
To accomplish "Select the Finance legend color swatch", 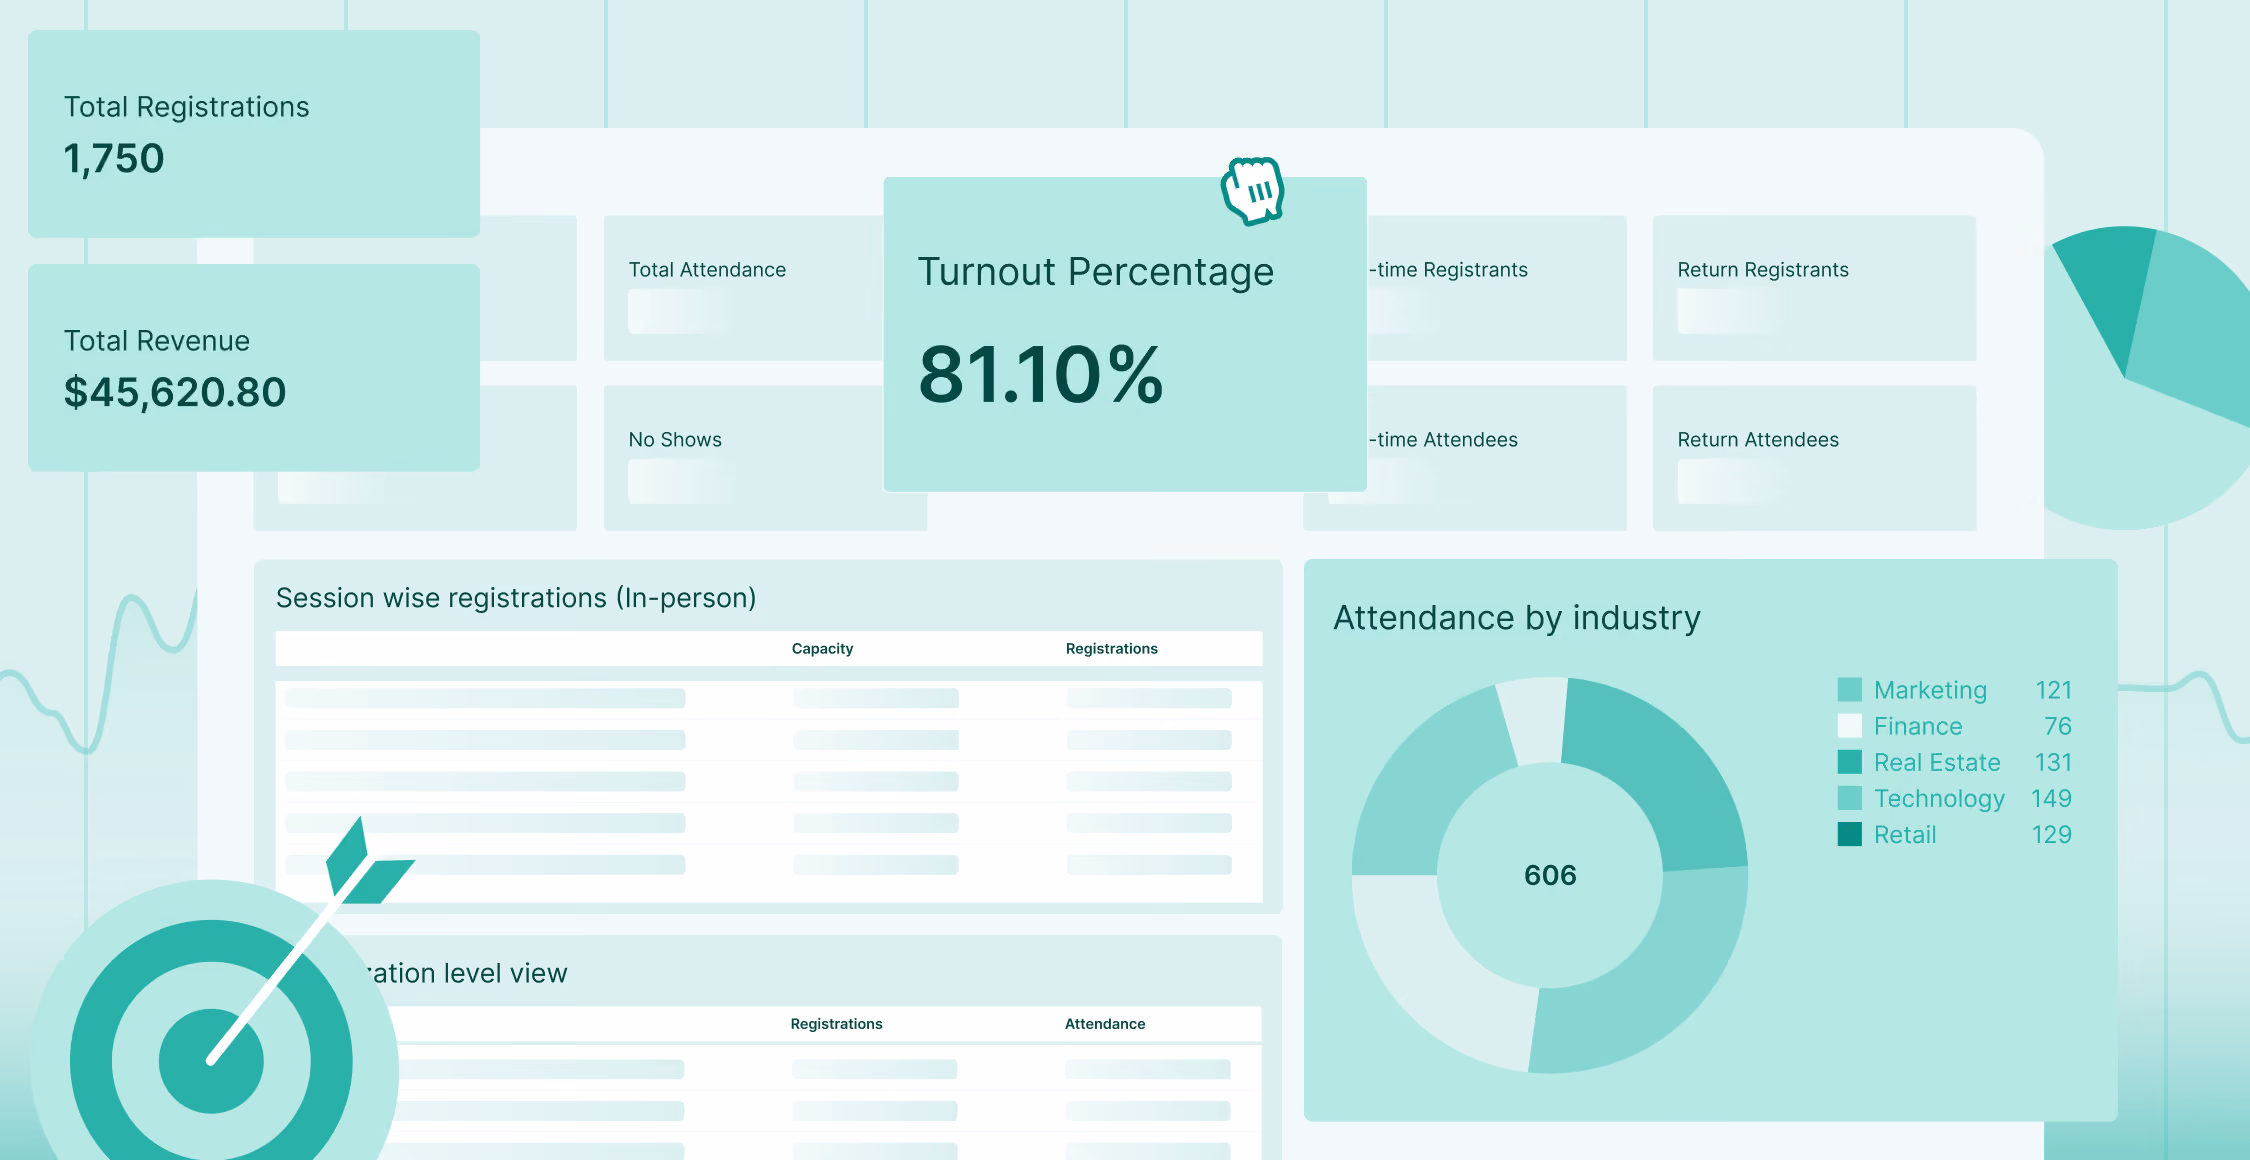I will [1849, 726].
